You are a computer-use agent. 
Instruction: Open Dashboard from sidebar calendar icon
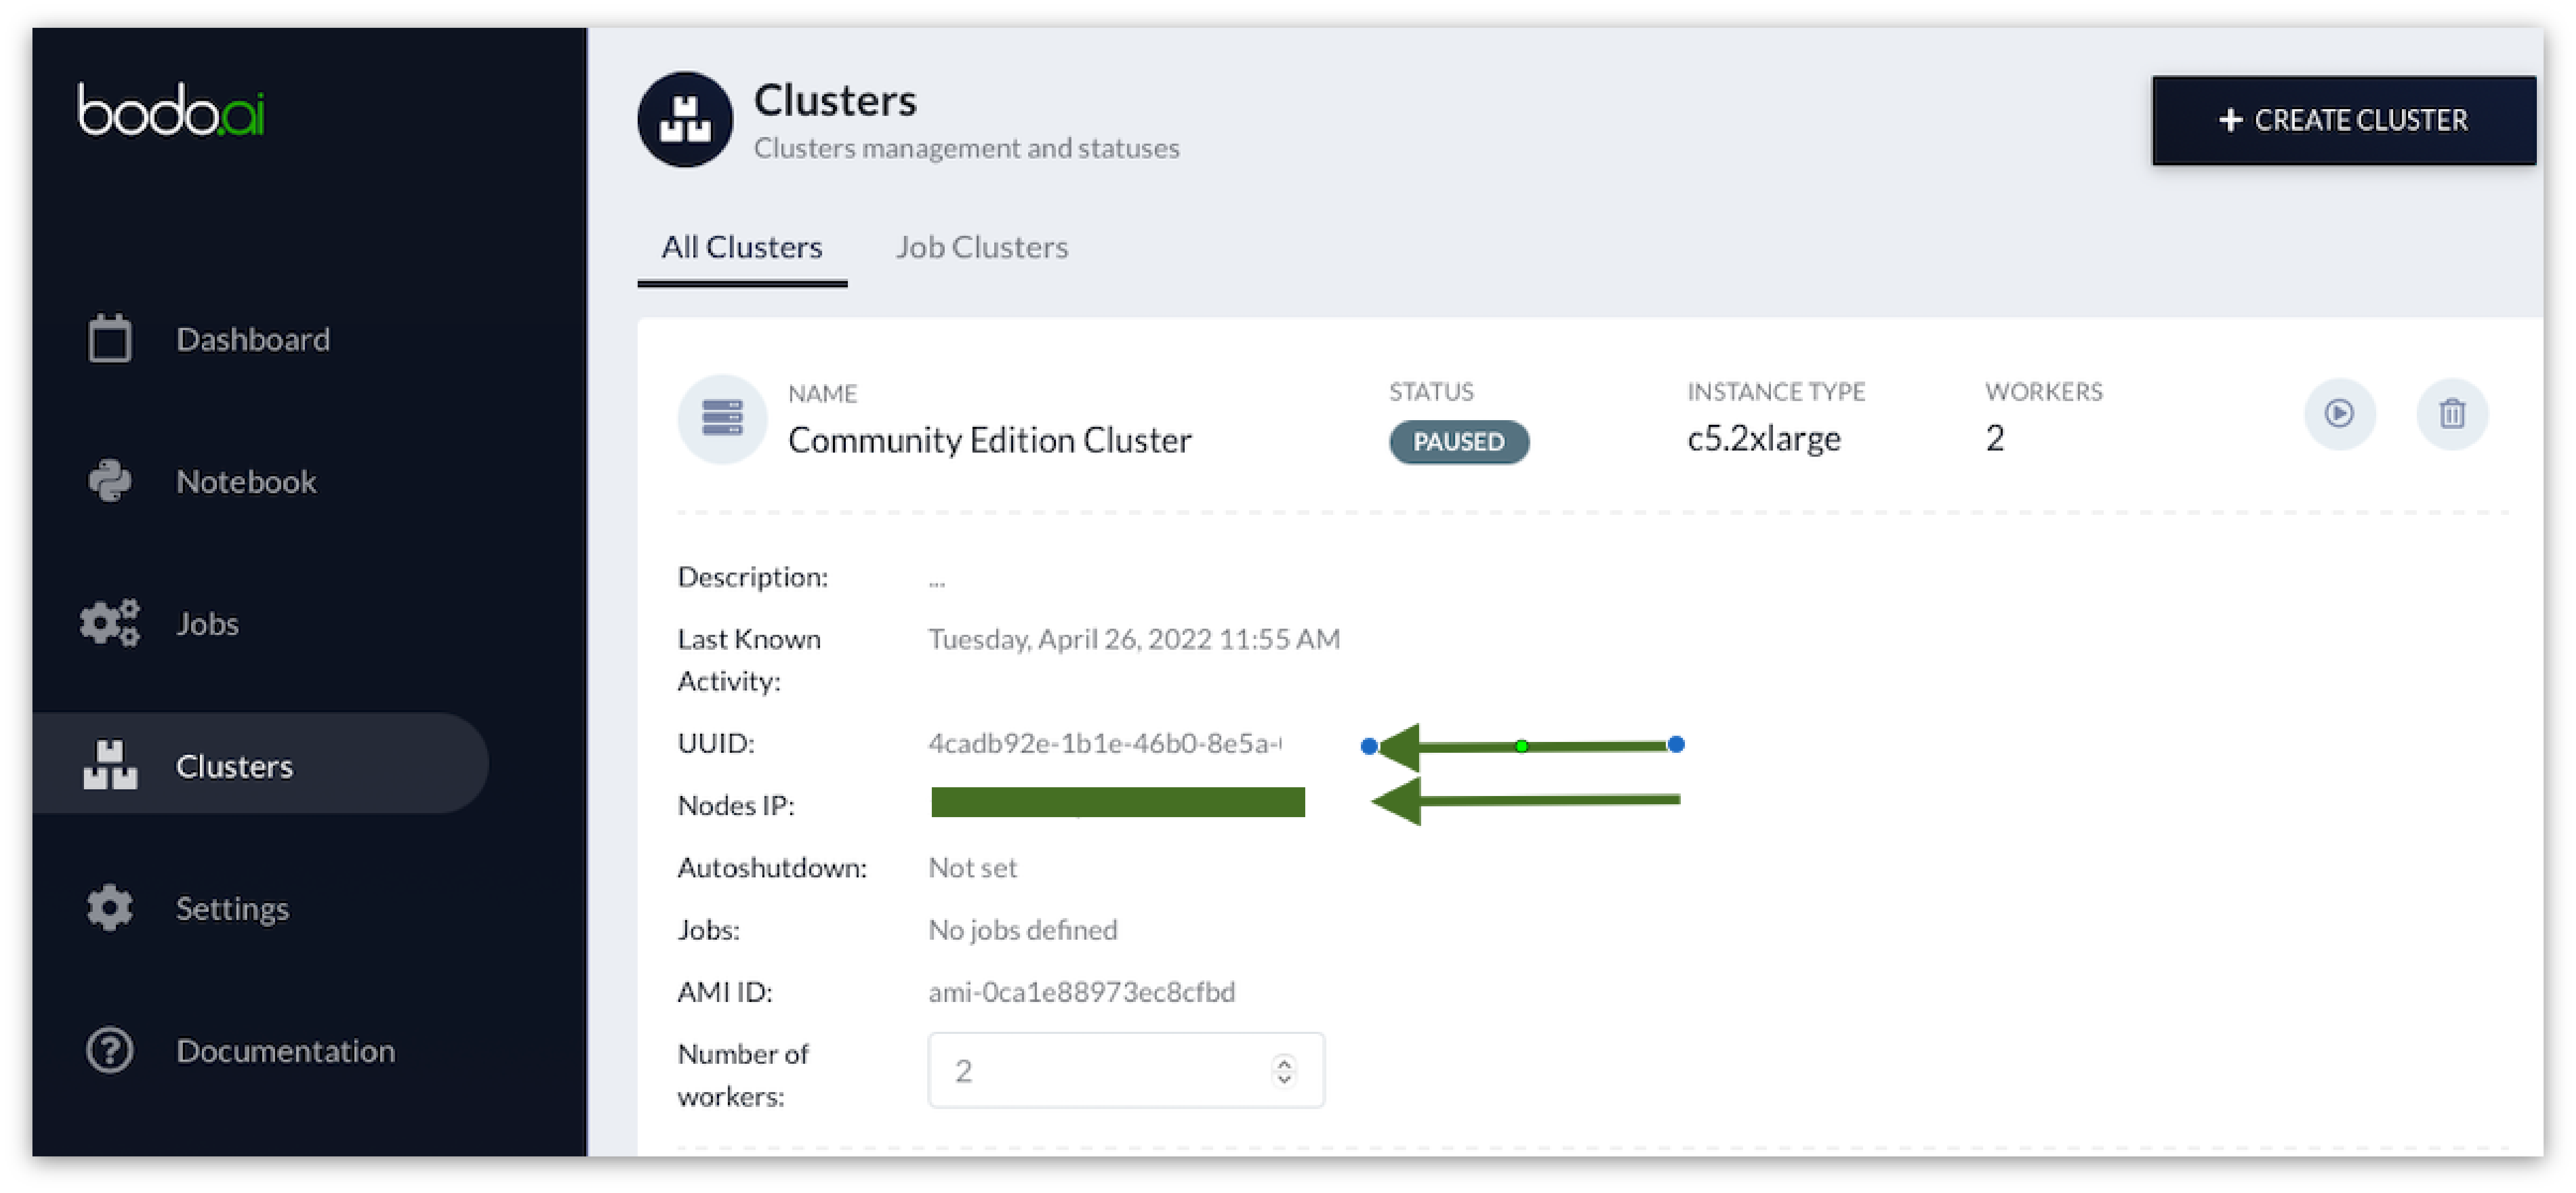pyautogui.click(x=109, y=339)
